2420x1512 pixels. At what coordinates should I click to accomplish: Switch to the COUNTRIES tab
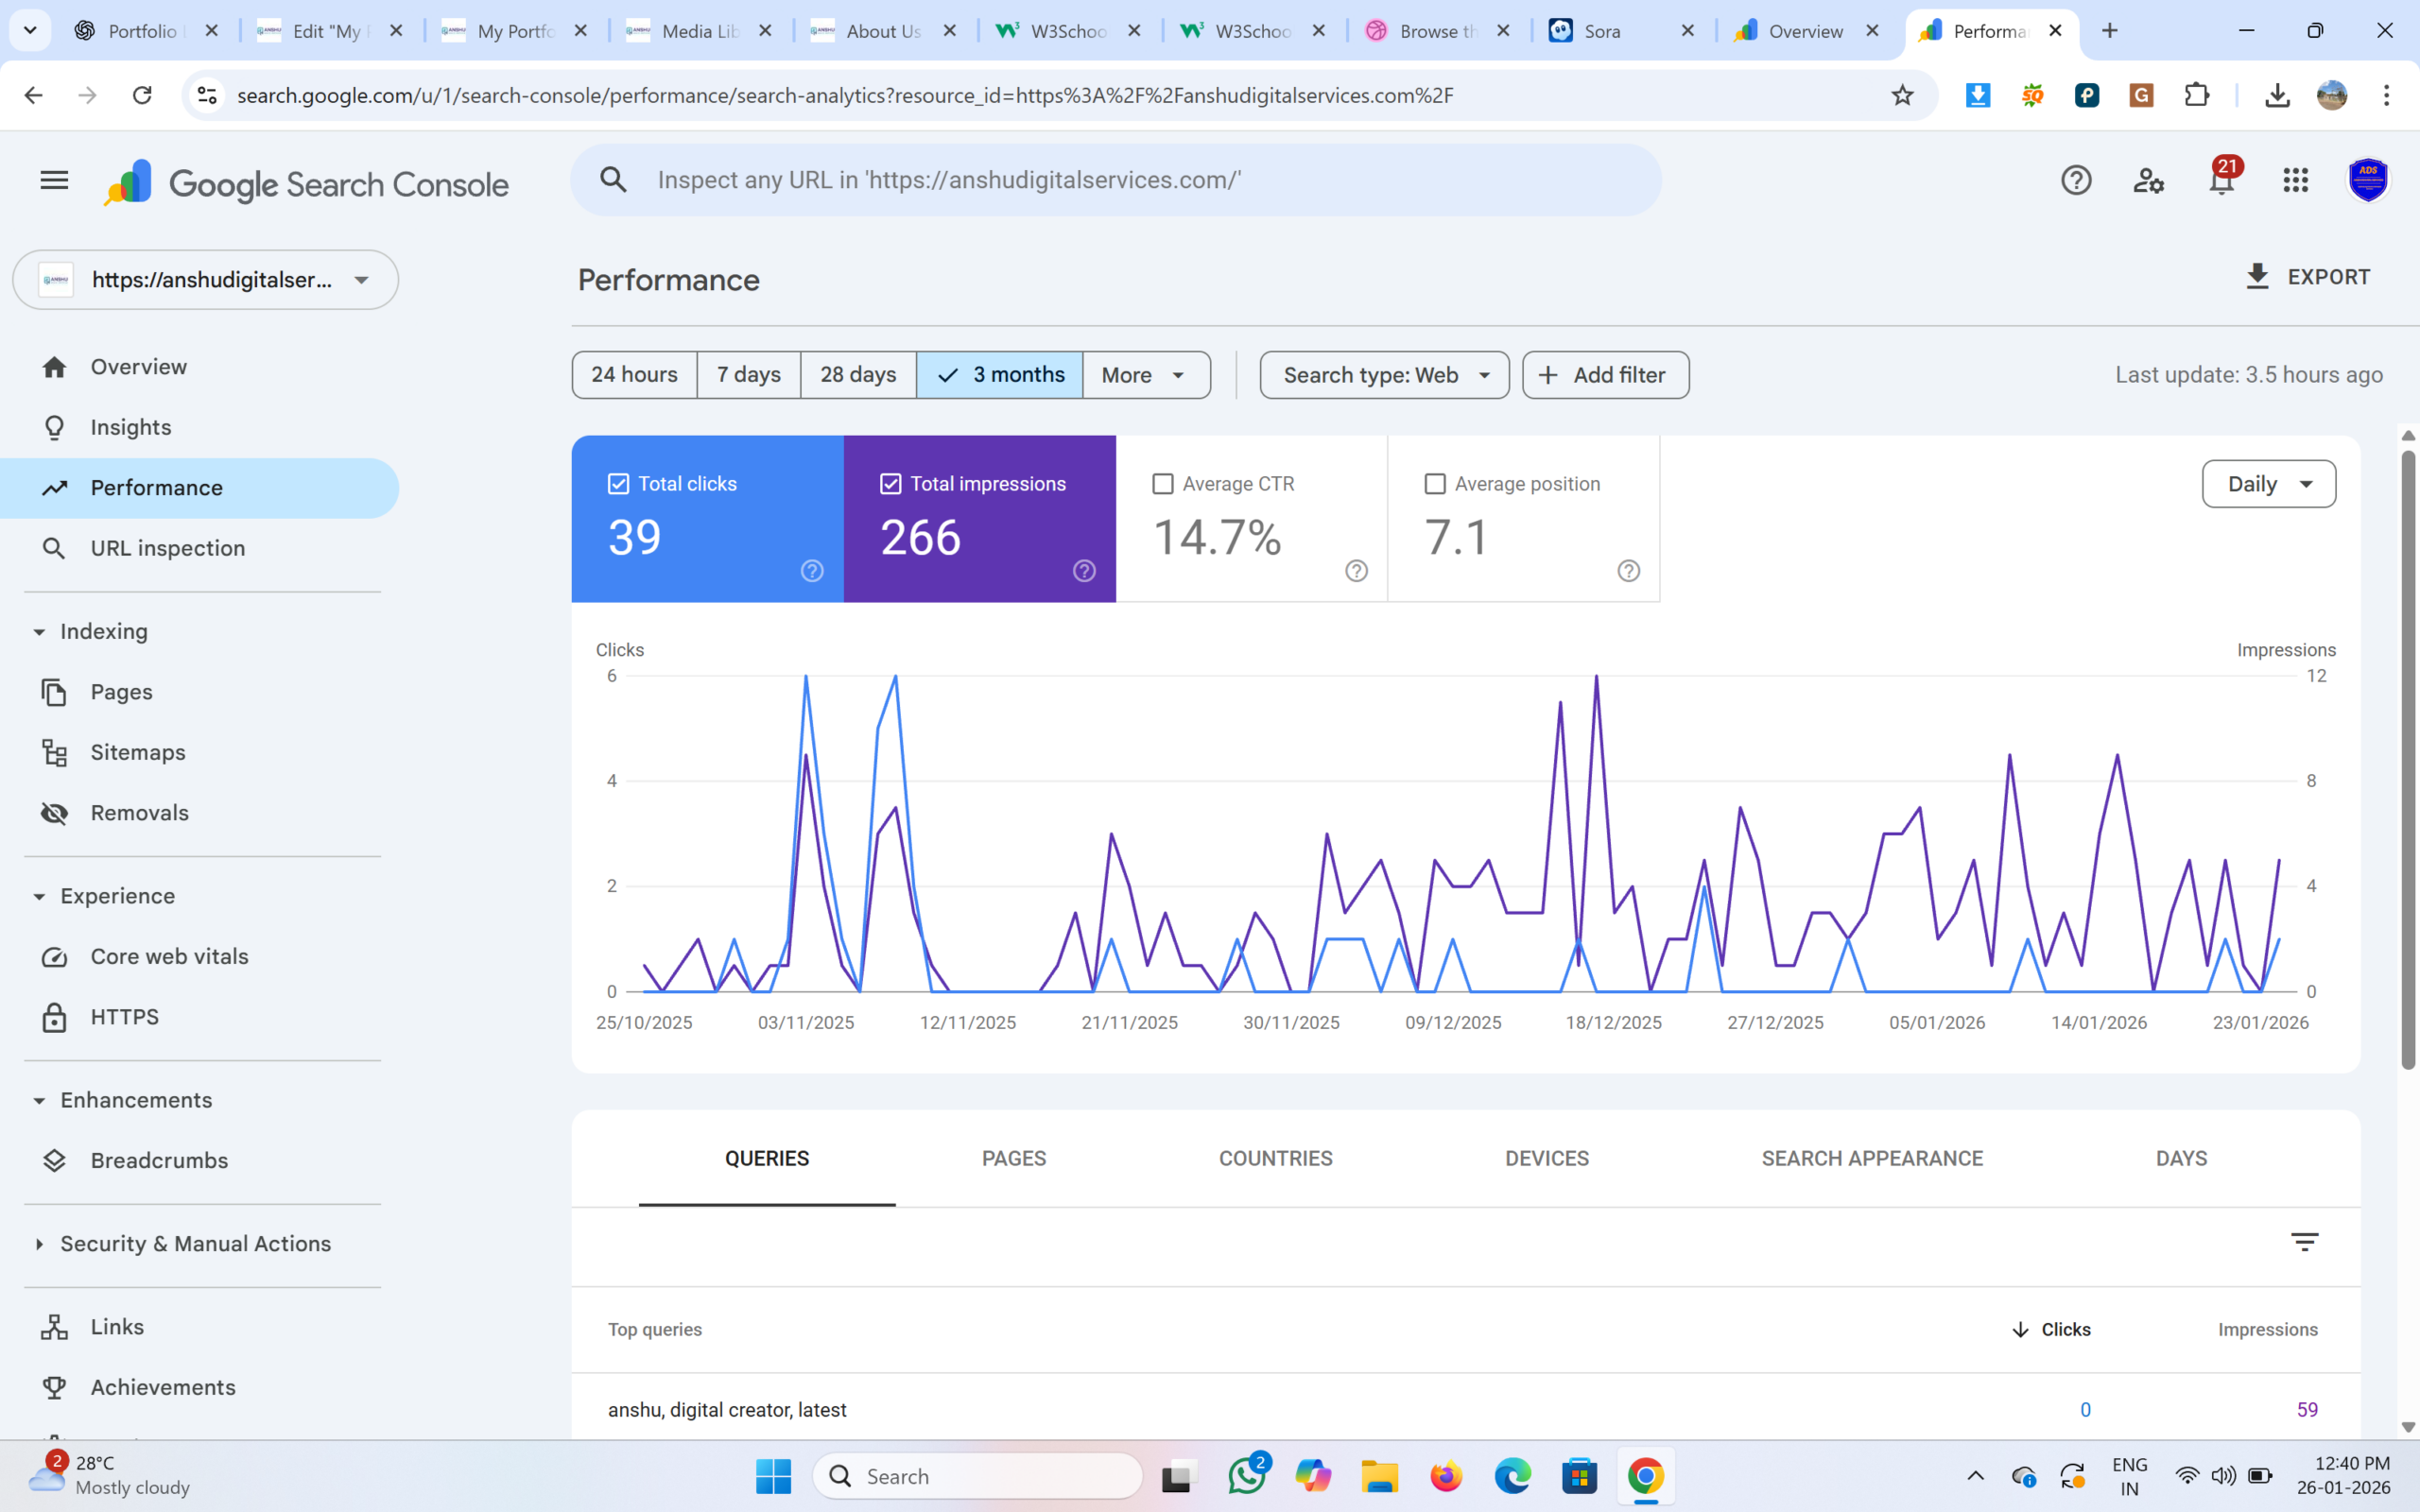(x=1274, y=1158)
